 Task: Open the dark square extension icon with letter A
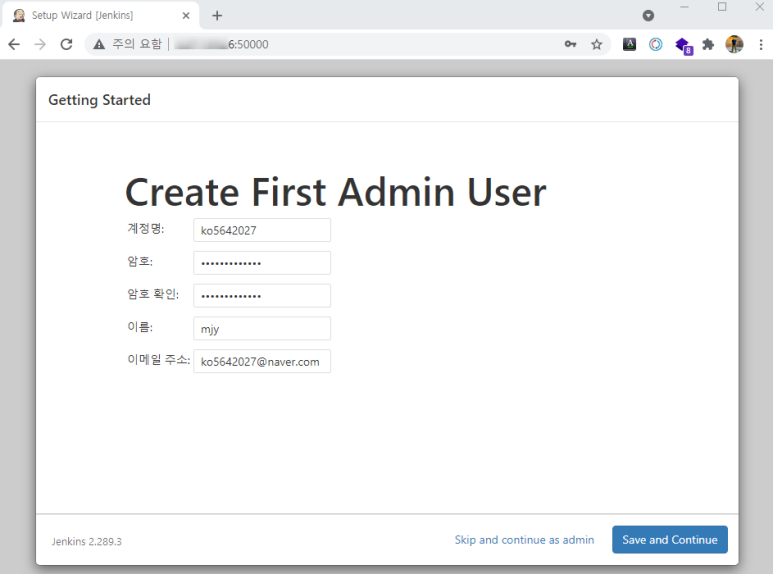click(x=629, y=44)
